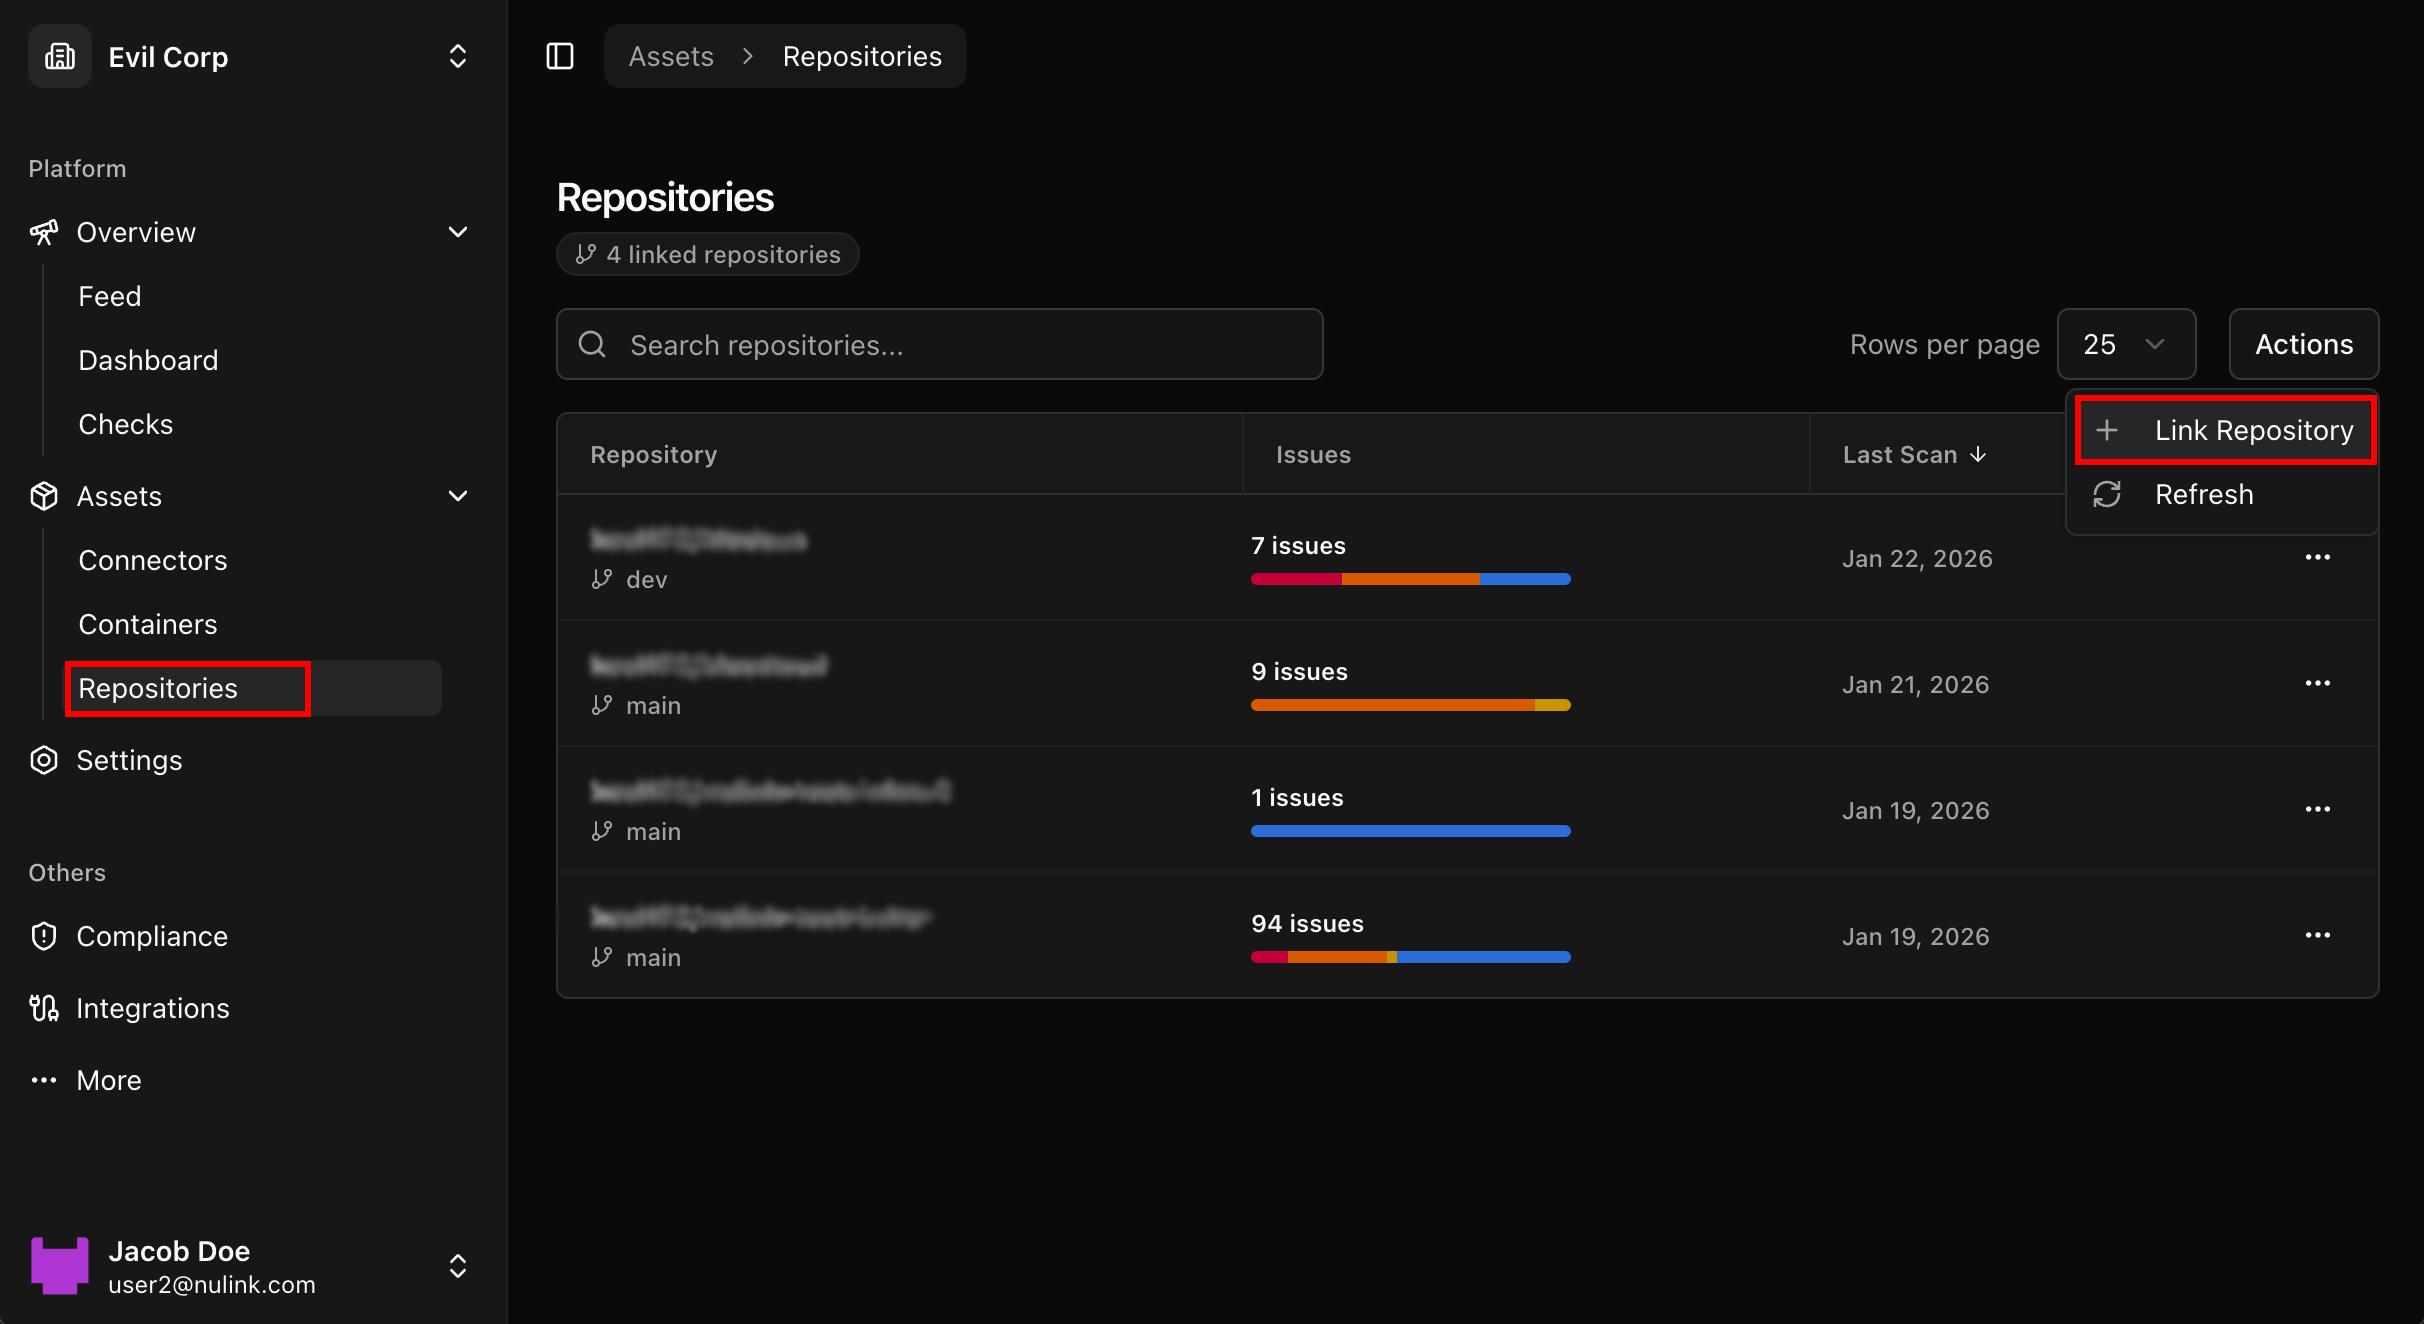
Task: Click the Actions button
Action: point(2303,344)
